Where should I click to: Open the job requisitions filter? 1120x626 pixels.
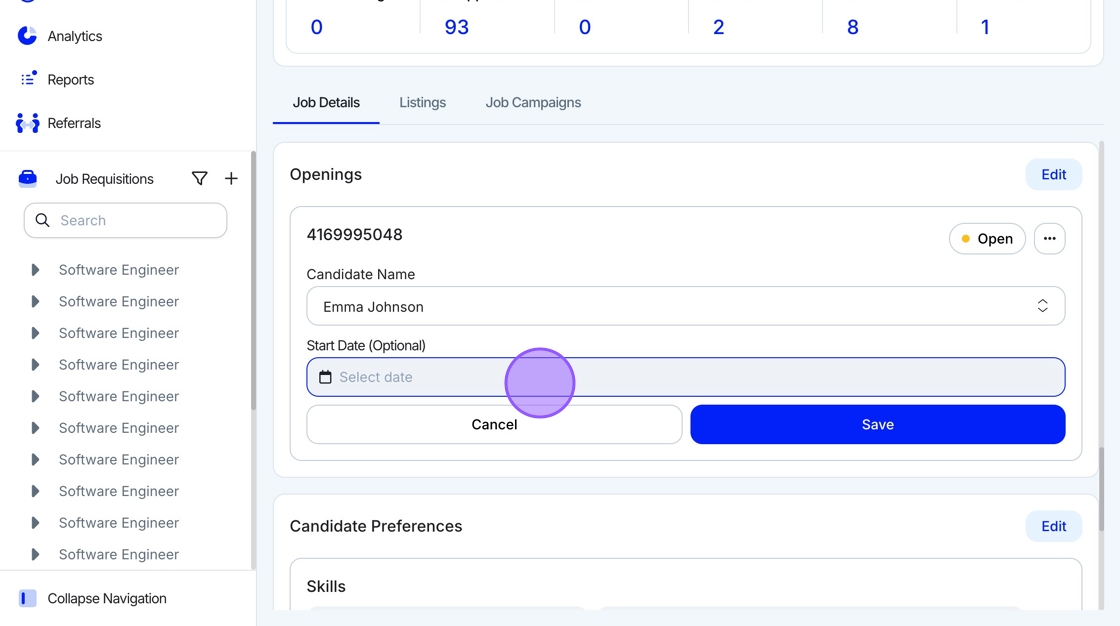[x=200, y=179]
